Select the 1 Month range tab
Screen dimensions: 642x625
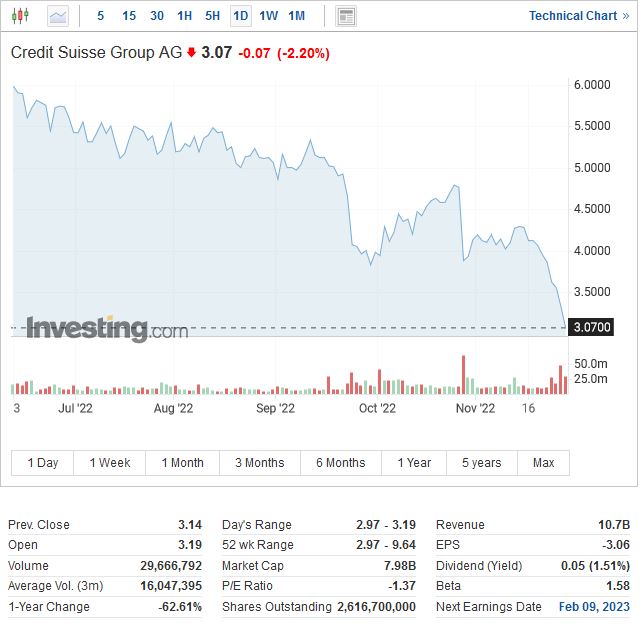coord(181,463)
